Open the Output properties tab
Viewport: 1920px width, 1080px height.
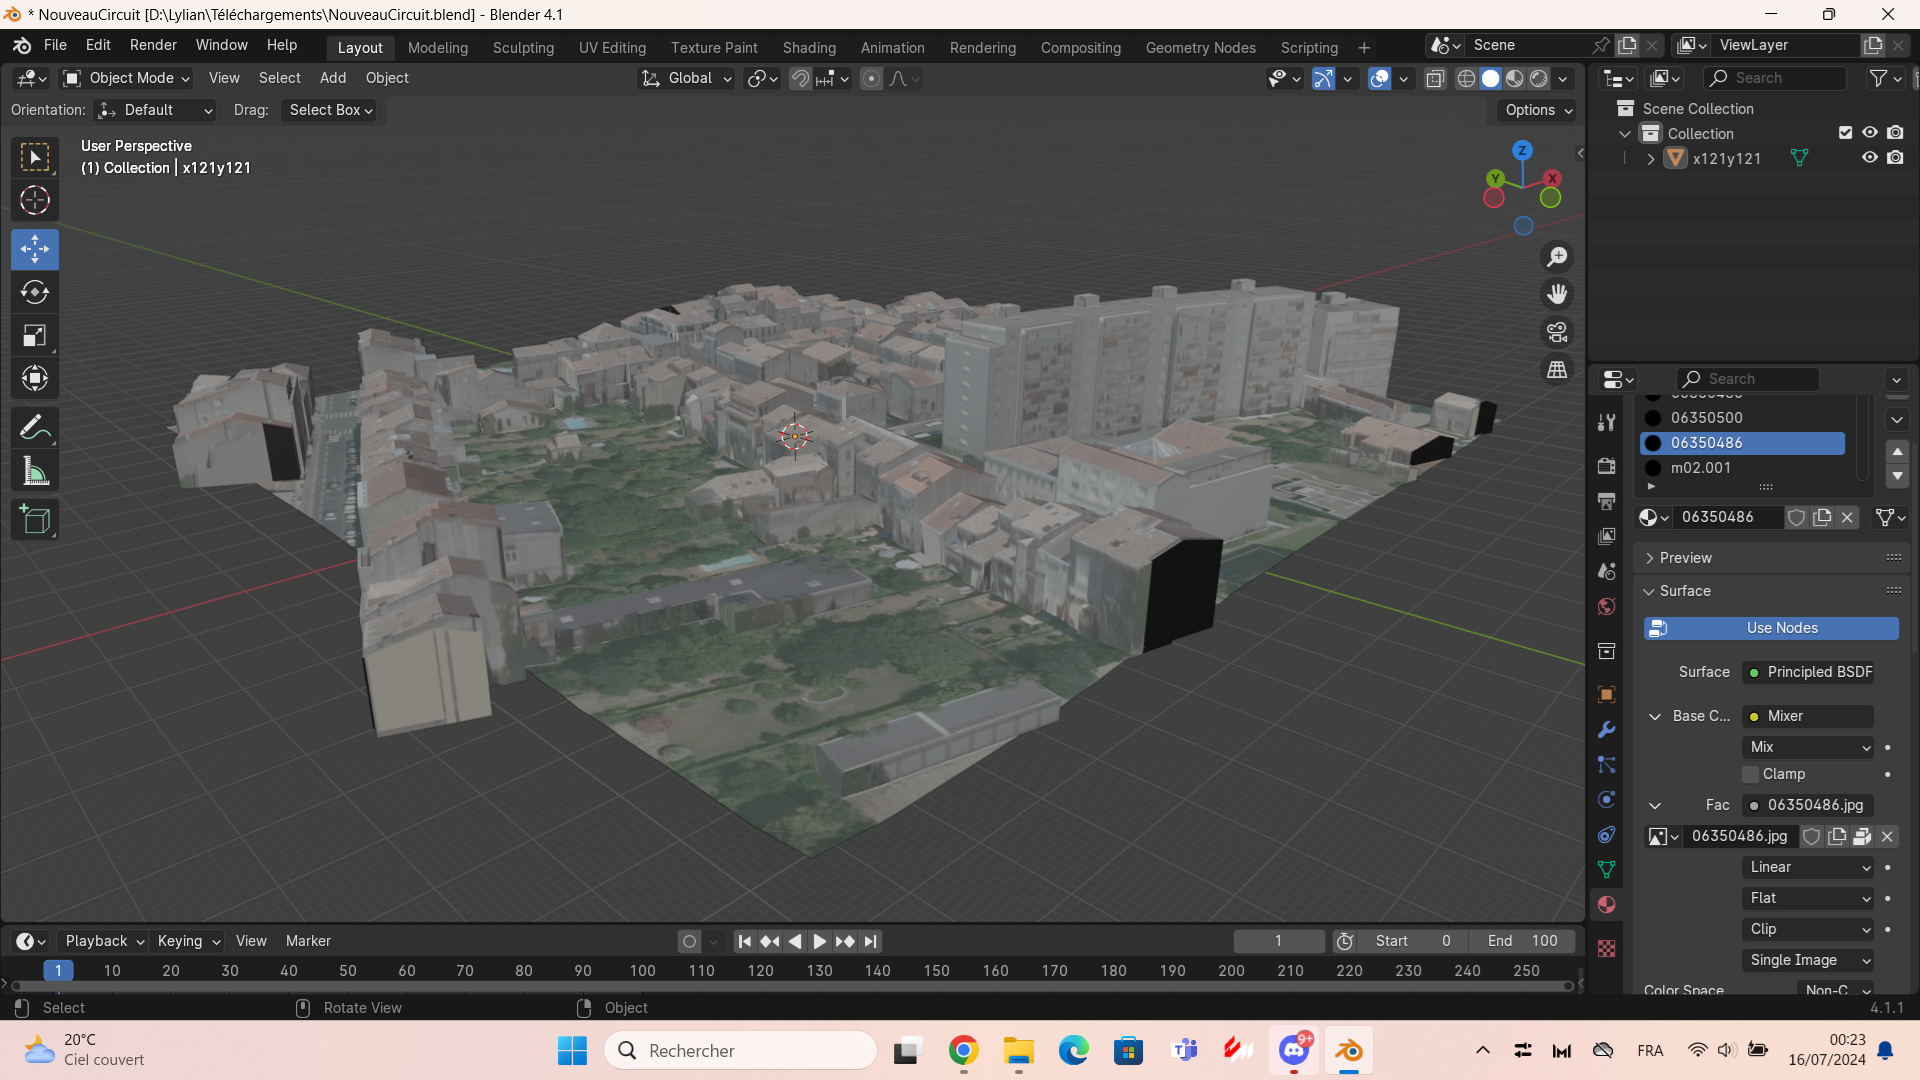1607,501
